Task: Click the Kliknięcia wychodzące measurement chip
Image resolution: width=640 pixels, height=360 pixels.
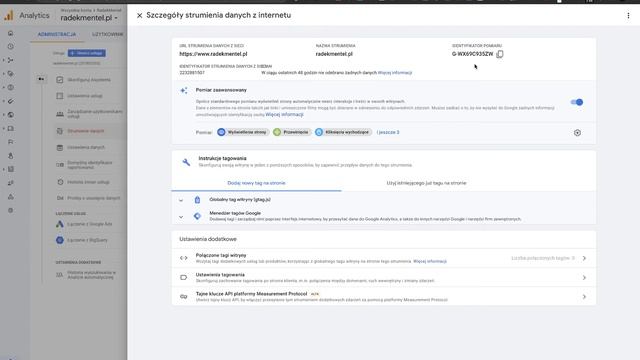Action: (x=343, y=132)
